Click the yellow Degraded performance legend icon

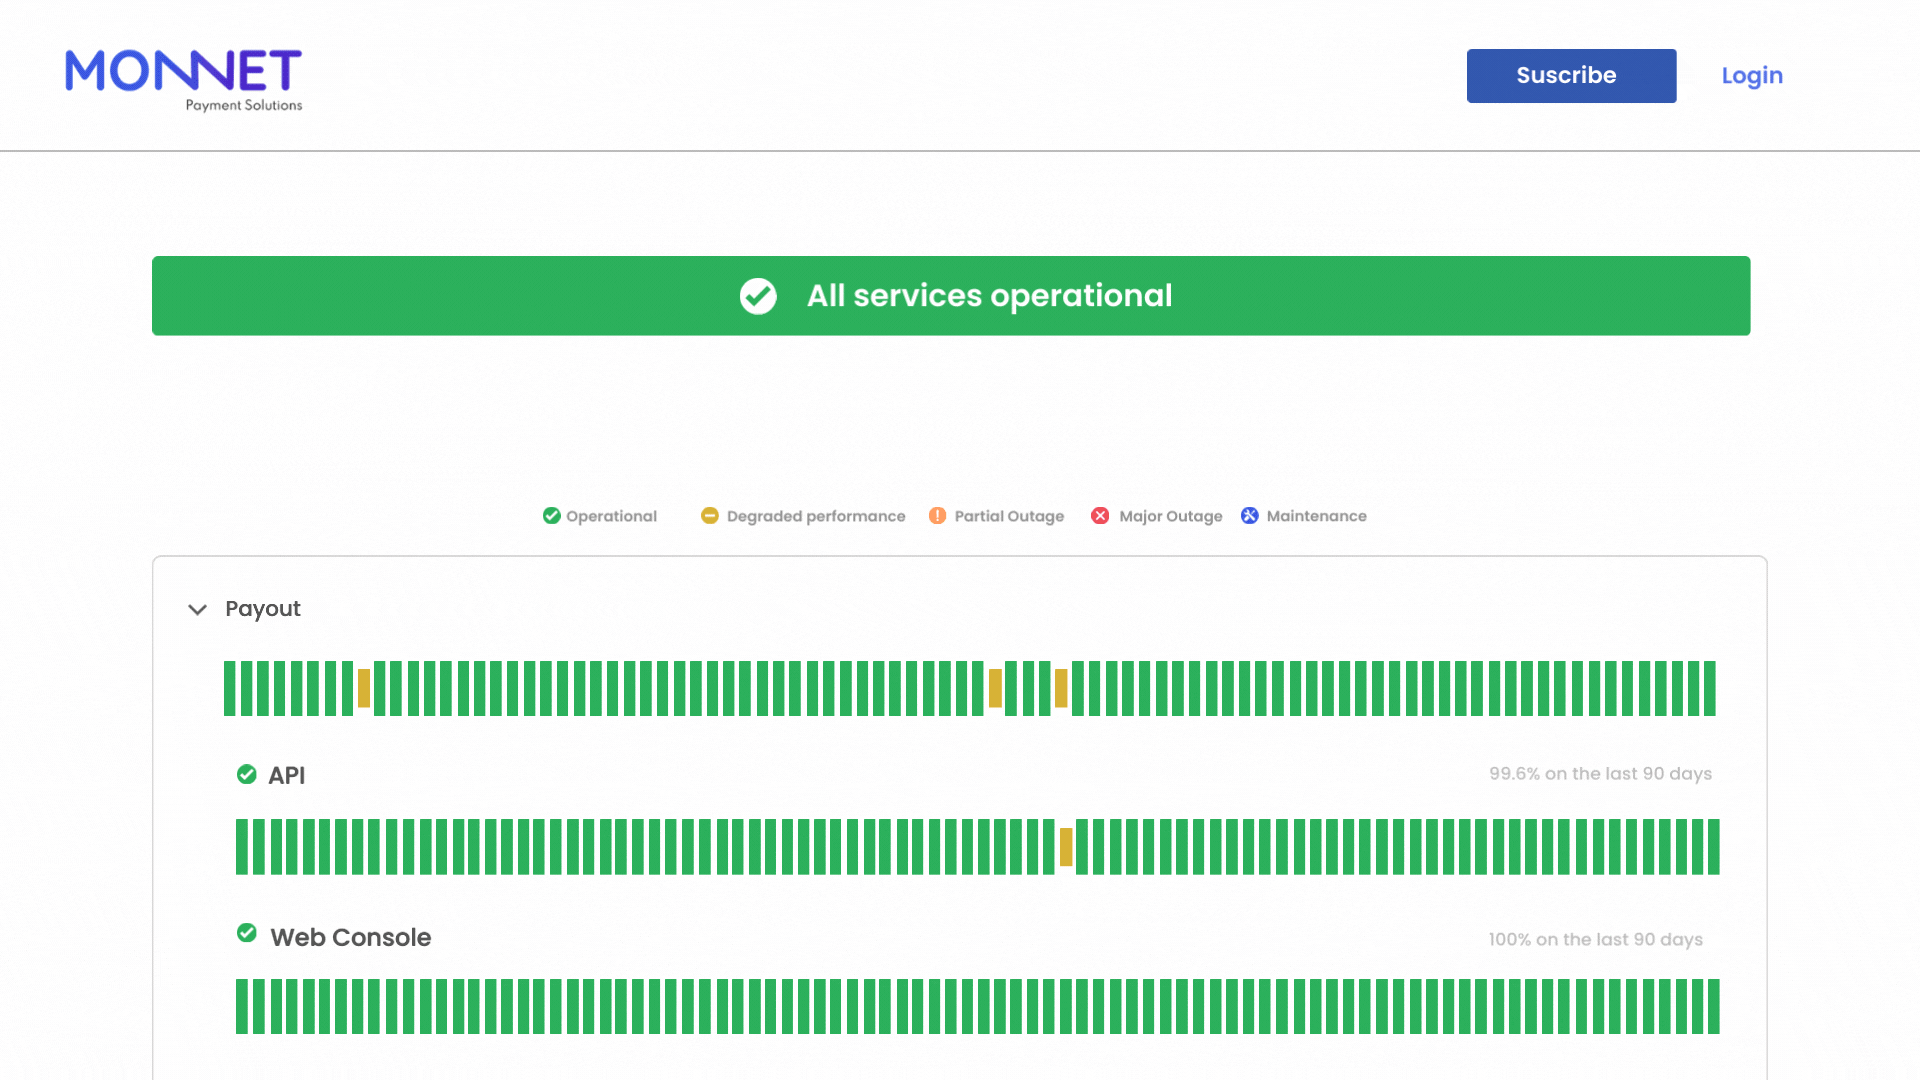pyautogui.click(x=710, y=516)
